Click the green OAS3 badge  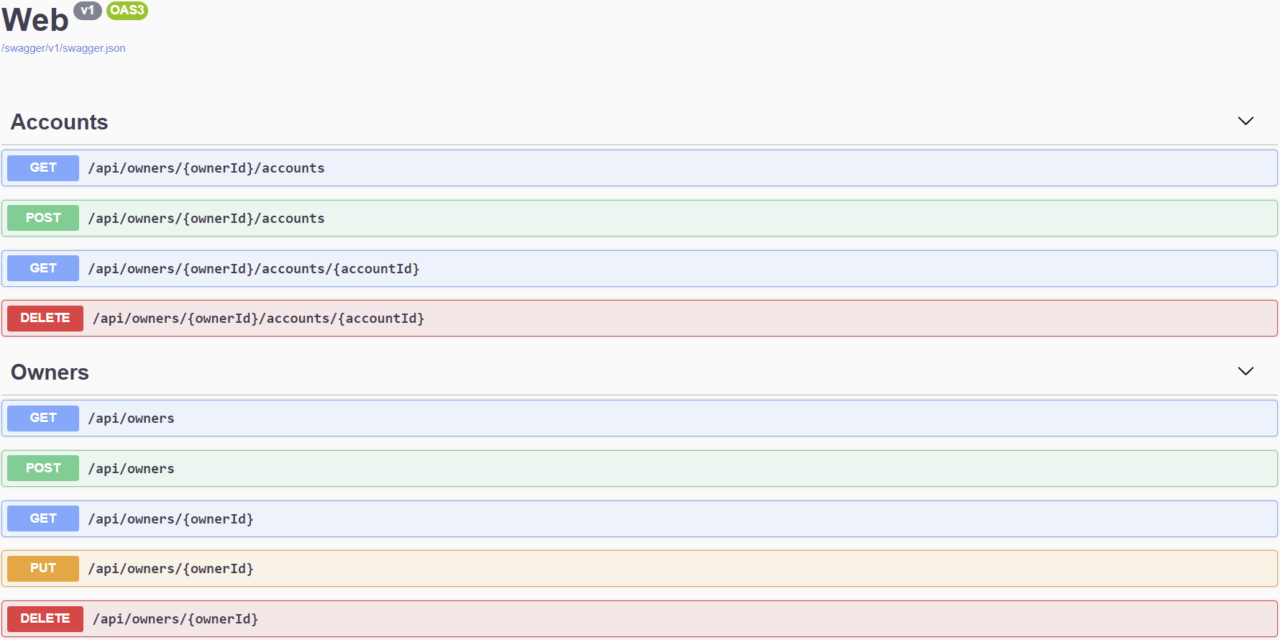[127, 11]
